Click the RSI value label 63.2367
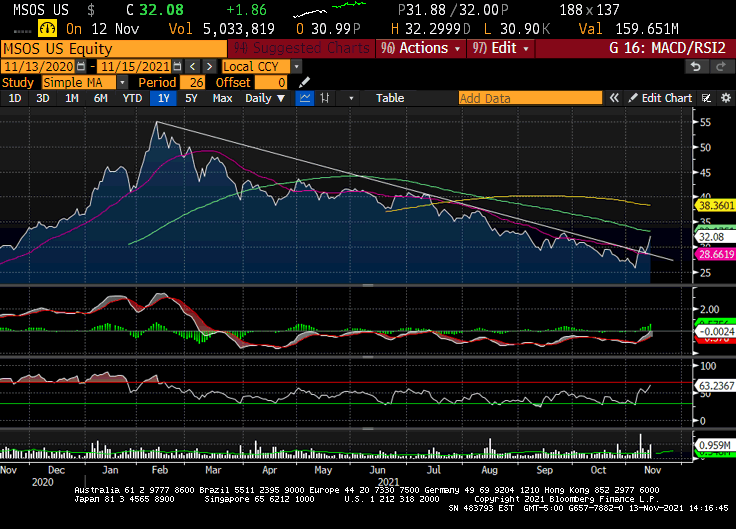The height and width of the screenshot is (529, 736). [715, 386]
